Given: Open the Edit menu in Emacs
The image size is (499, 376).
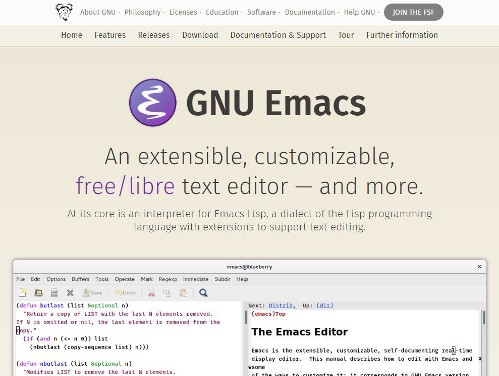Looking at the screenshot, I should point(35,279).
